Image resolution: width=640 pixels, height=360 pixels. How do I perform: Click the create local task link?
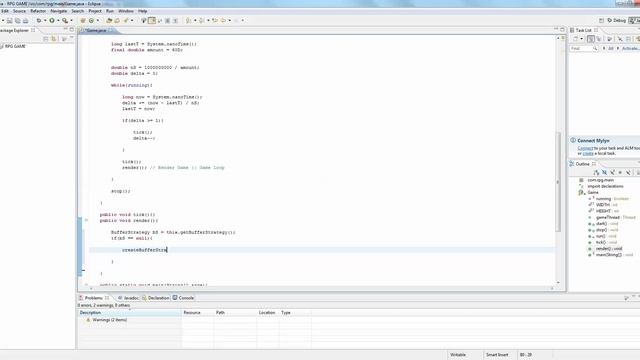(588, 153)
